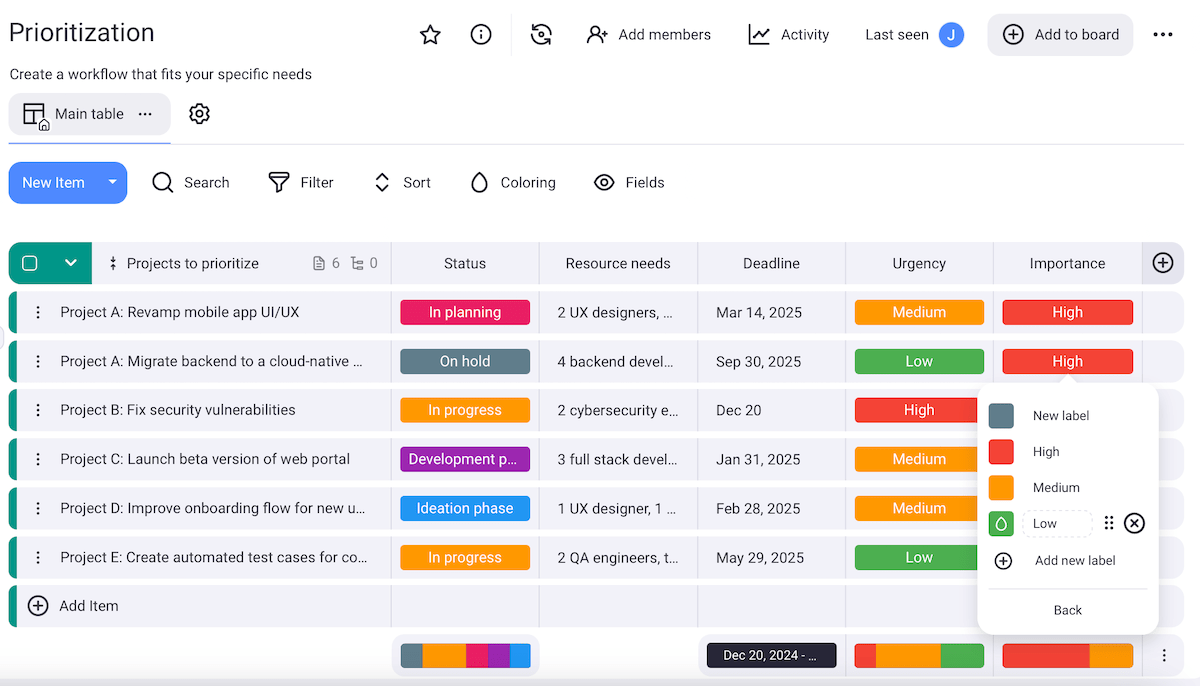This screenshot has width=1200, height=686.
Task: Click the green Low label color swatch
Action: coord(1001,523)
